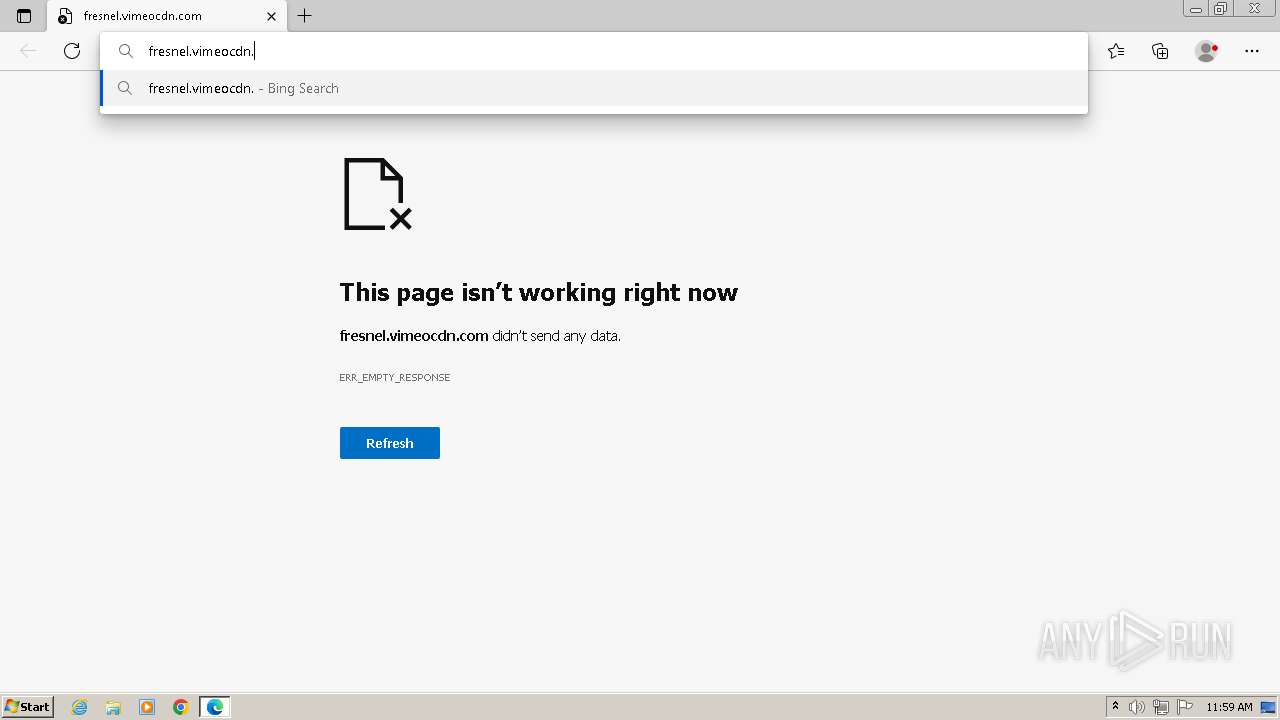The width and height of the screenshot is (1280, 720).
Task: Click the ERR_EMPTY_RESPONSE error code text
Action: coord(395,377)
